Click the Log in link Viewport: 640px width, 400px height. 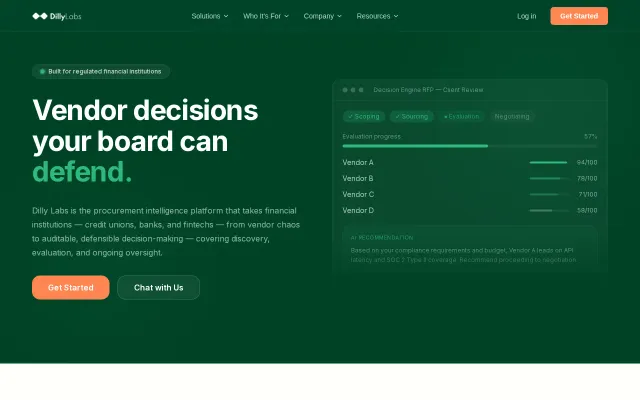pos(527,16)
